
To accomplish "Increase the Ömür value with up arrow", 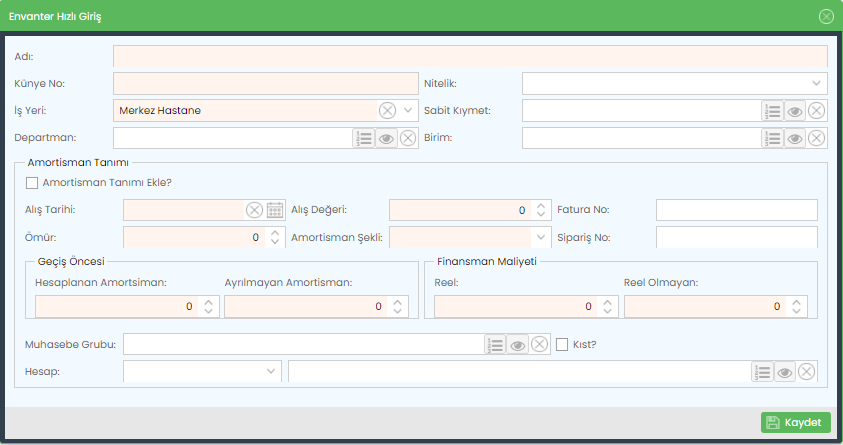I will (x=275, y=233).
